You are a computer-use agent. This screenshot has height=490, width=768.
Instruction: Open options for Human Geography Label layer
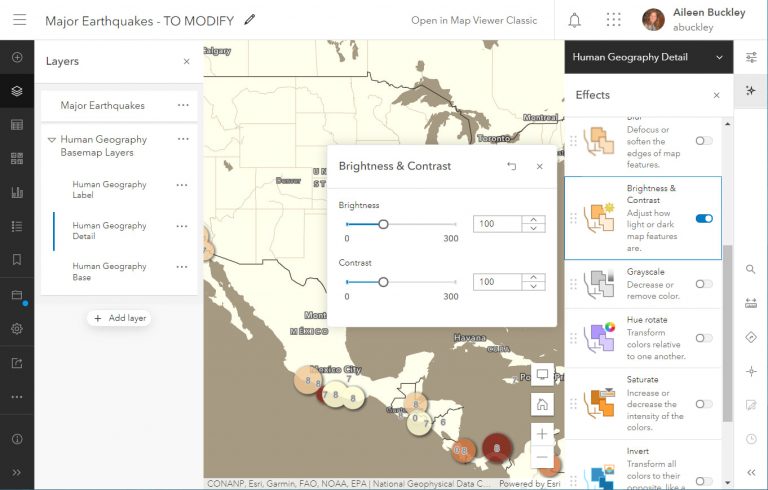pyautogui.click(x=182, y=185)
